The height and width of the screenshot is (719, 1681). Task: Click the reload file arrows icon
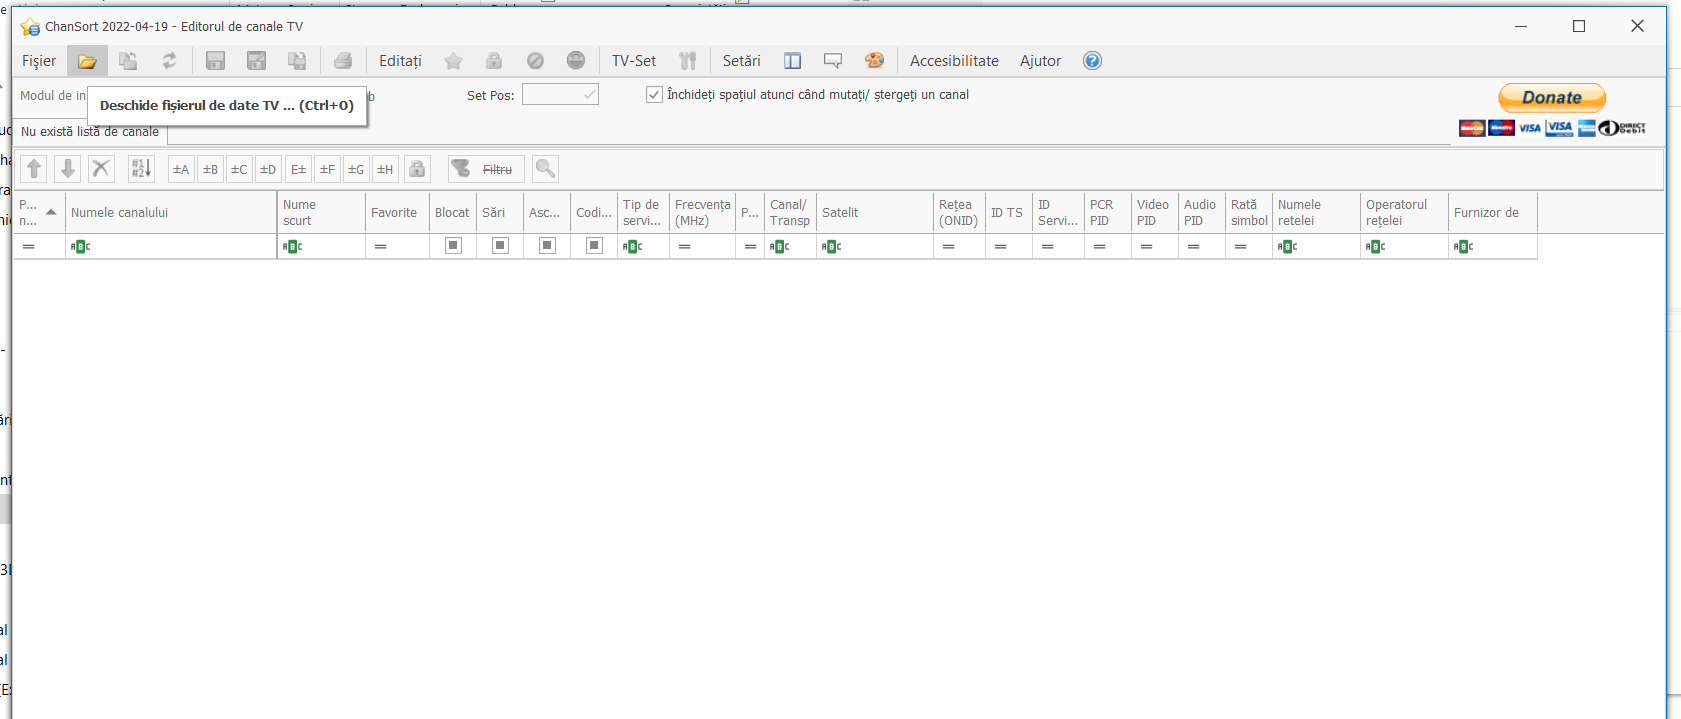point(169,61)
